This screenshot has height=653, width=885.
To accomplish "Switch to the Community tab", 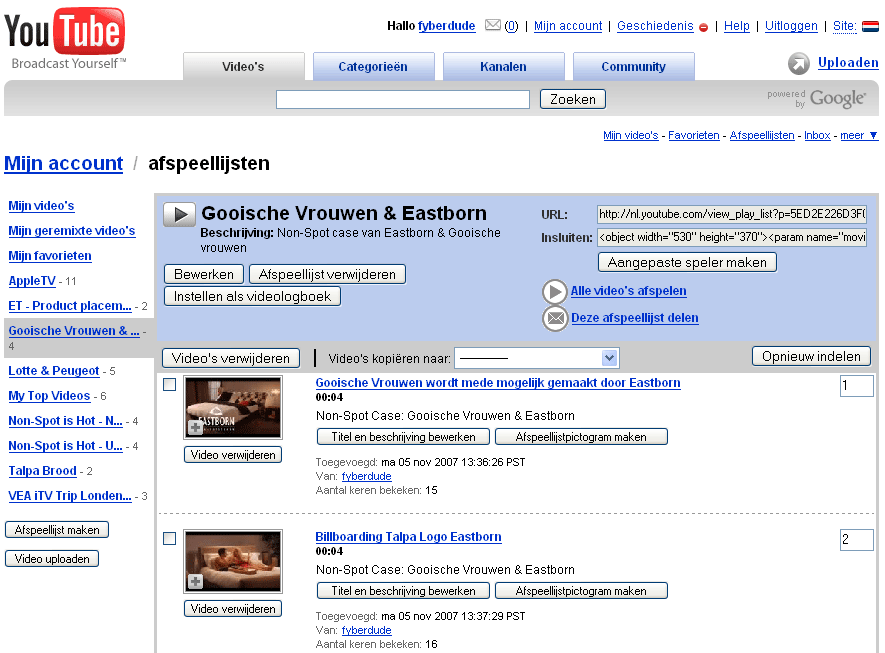I will (x=633, y=67).
